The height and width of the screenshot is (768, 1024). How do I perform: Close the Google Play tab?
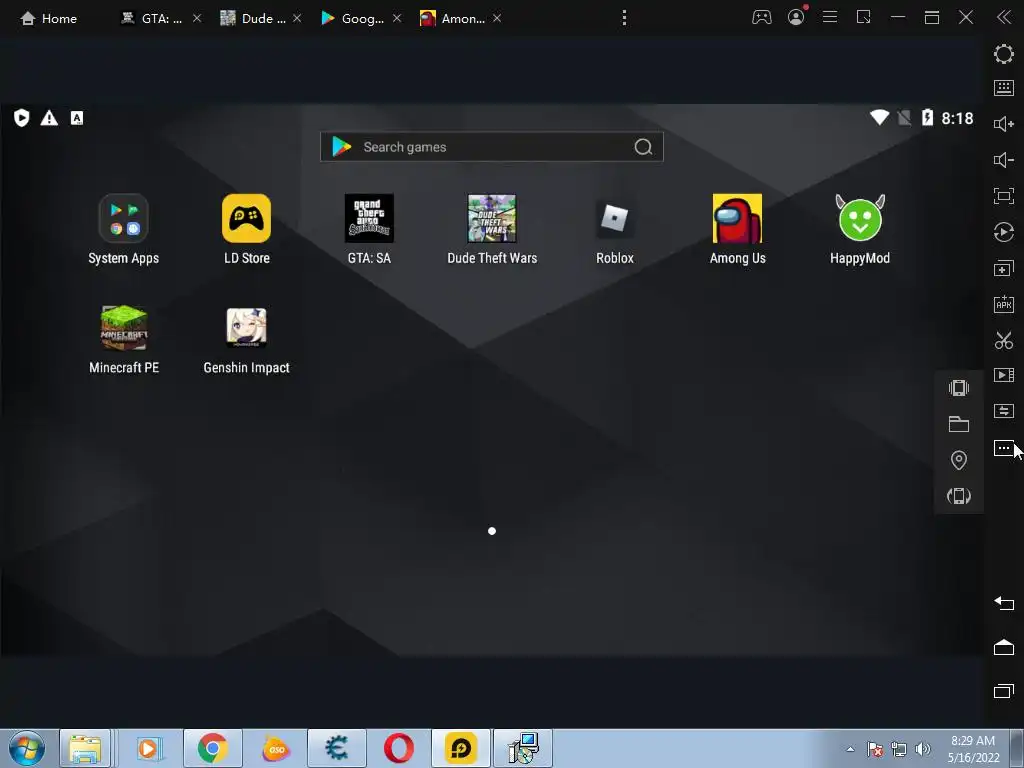397,18
